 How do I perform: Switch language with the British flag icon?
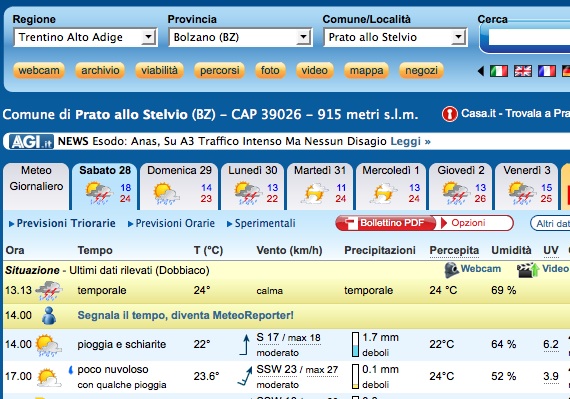(x=523, y=71)
